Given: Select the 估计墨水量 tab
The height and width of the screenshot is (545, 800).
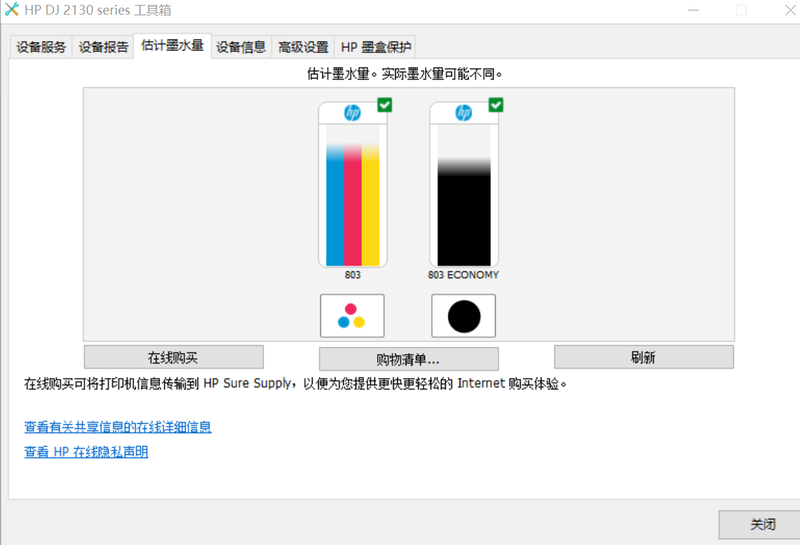Looking at the screenshot, I should click(172, 46).
